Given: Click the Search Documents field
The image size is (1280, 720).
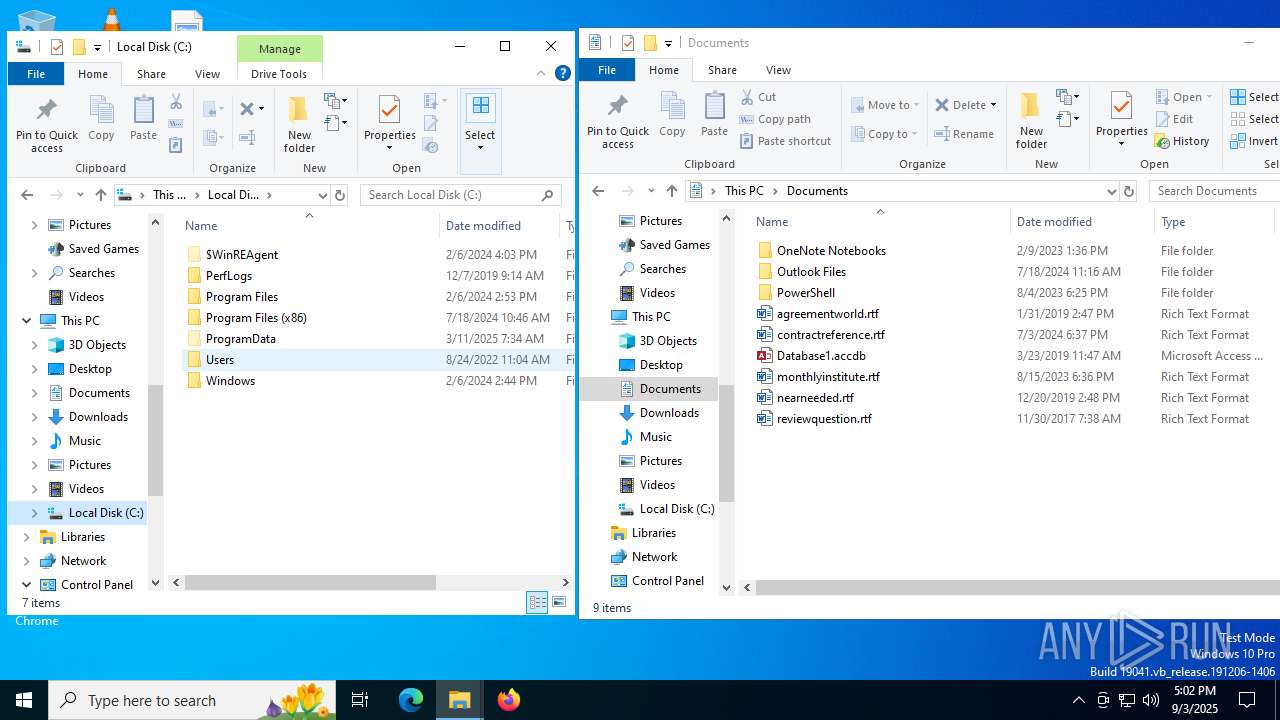Looking at the screenshot, I should point(1215,191).
